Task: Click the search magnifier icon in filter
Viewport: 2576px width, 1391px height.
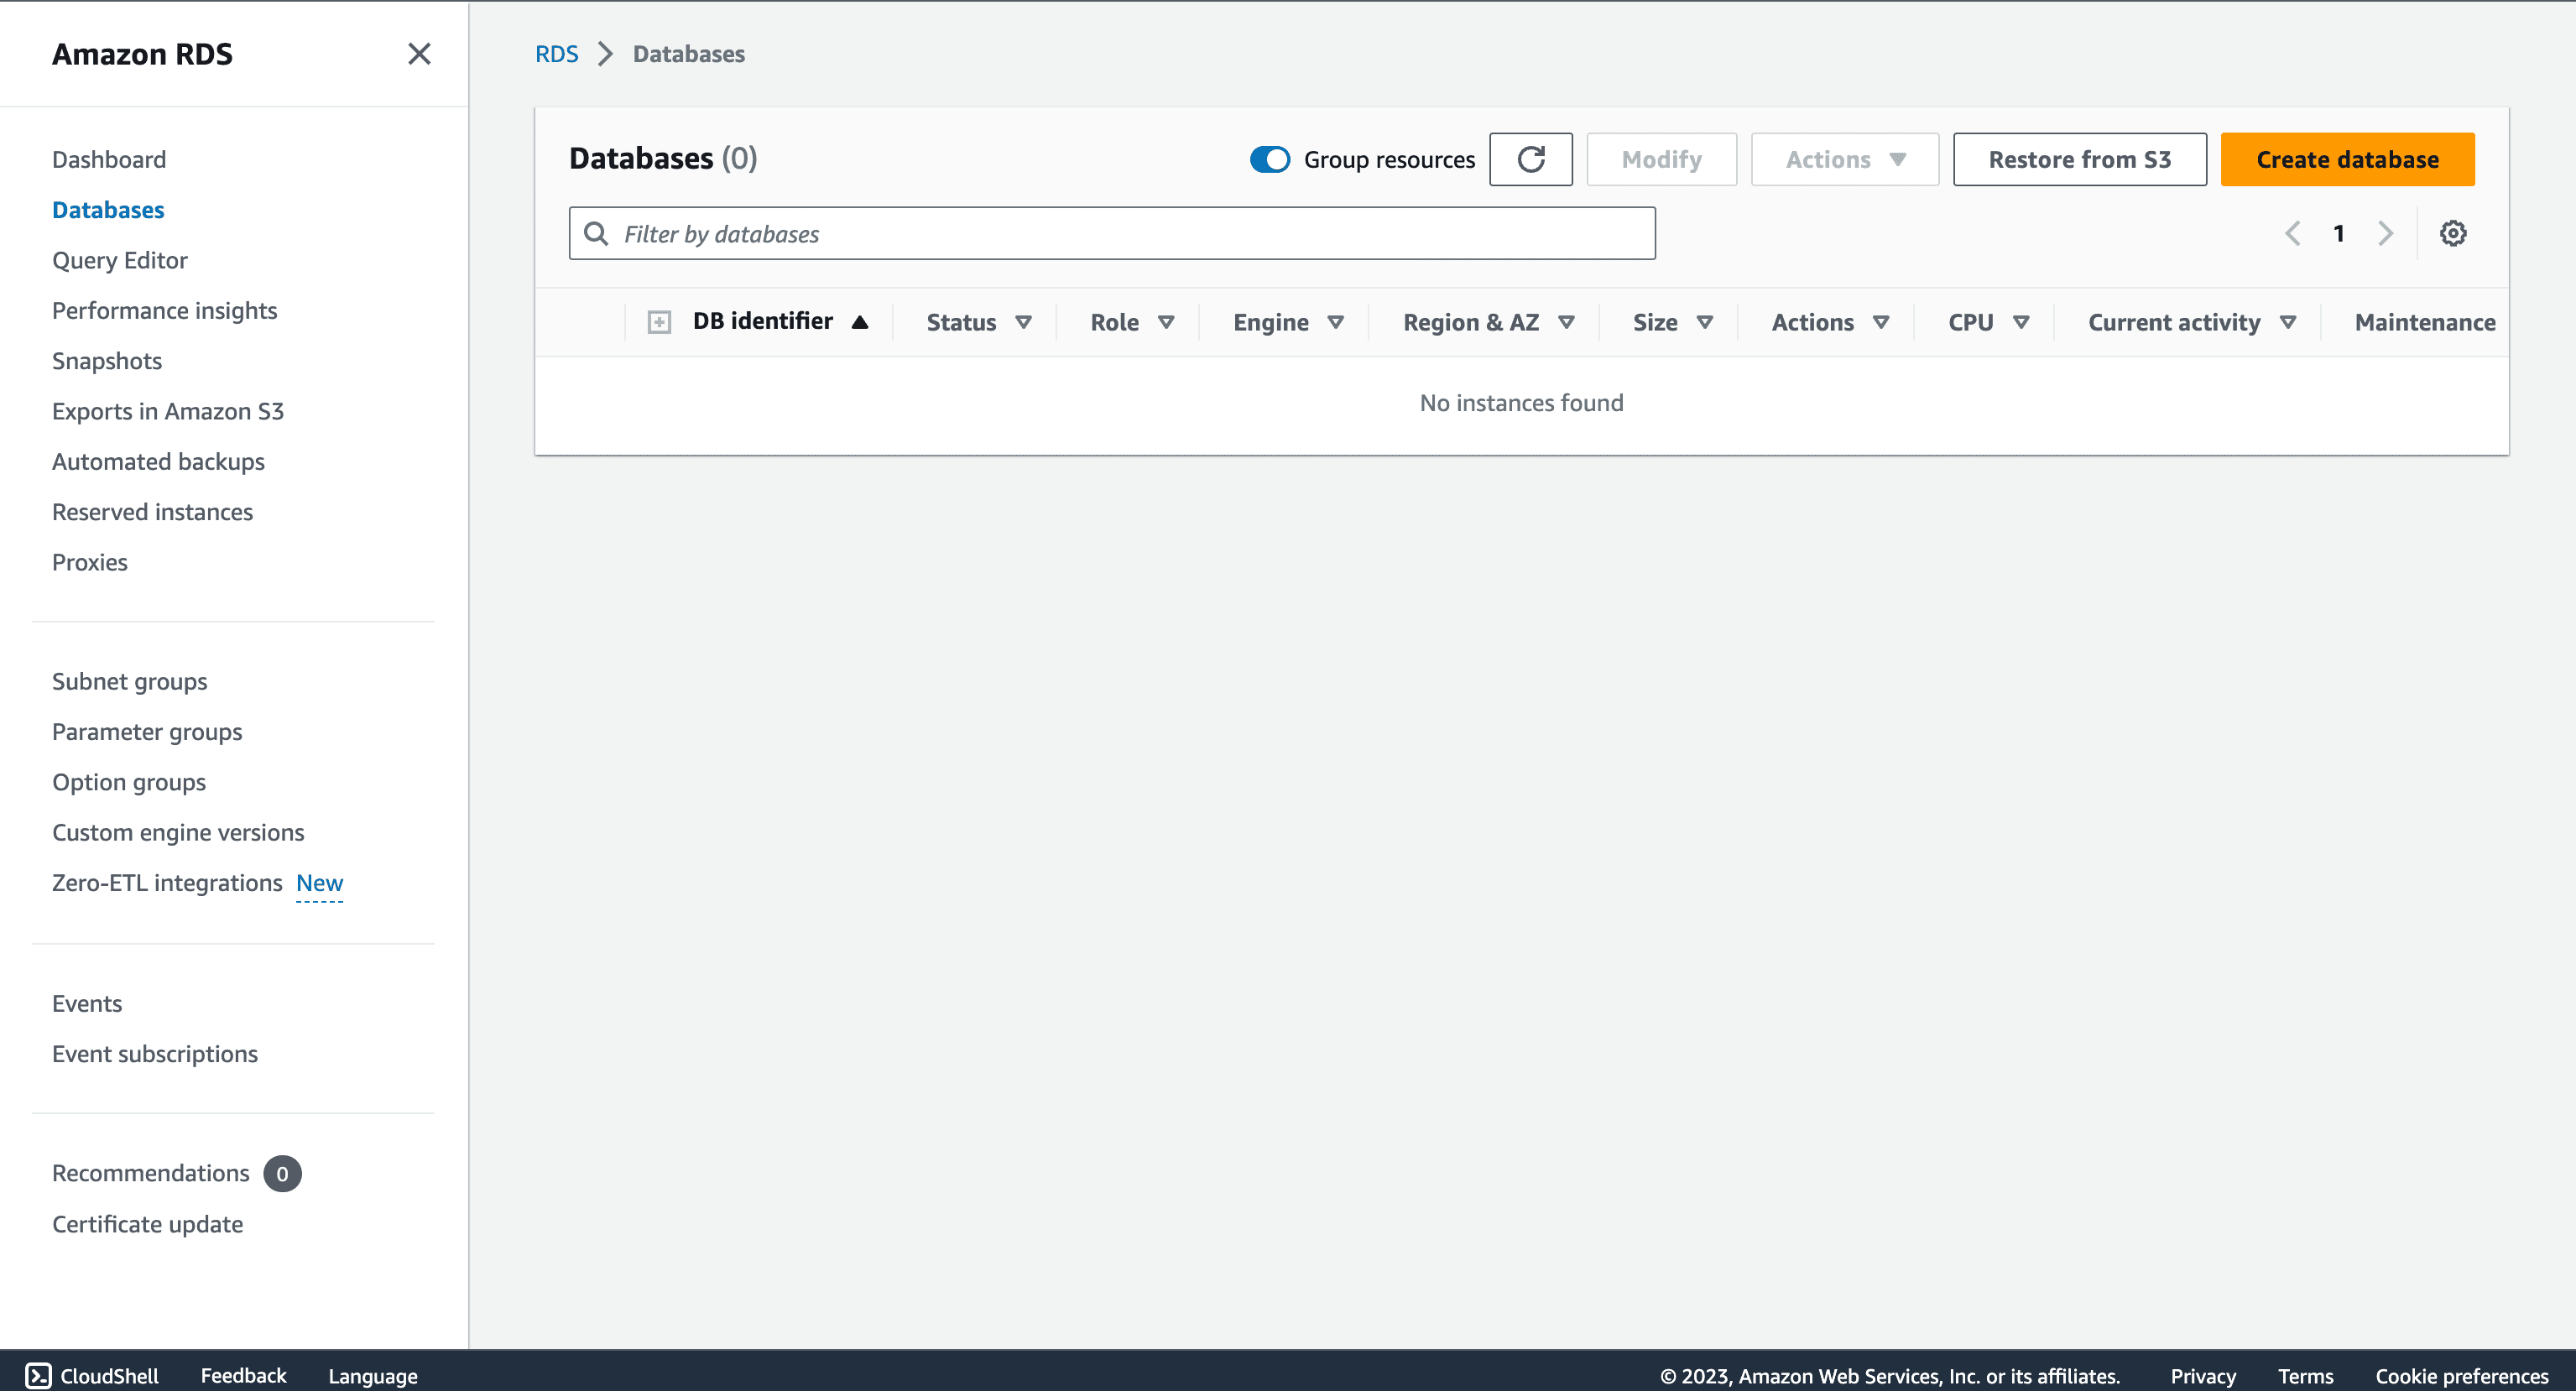Action: [x=596, y=234]
